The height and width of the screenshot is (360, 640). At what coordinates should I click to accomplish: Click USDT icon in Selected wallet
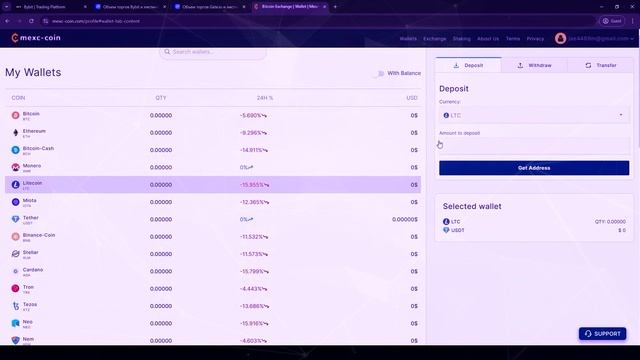446,230
